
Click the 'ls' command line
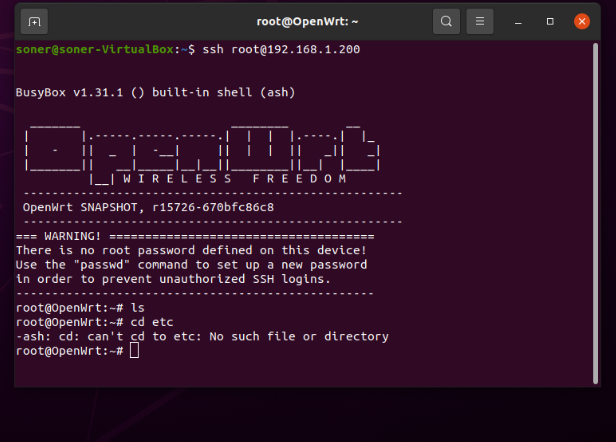click(x=80, y=308)
